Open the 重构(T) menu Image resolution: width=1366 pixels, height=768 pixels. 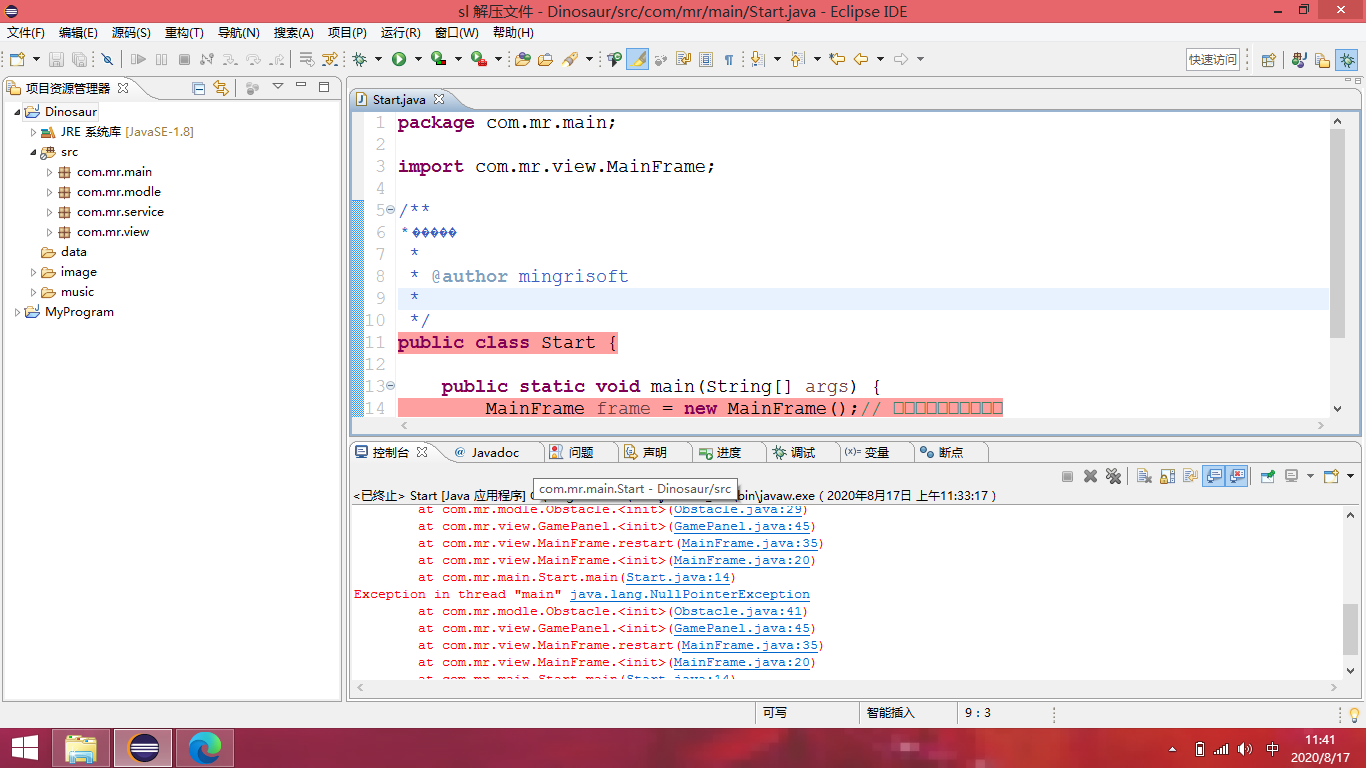click(x=184, y=32)
